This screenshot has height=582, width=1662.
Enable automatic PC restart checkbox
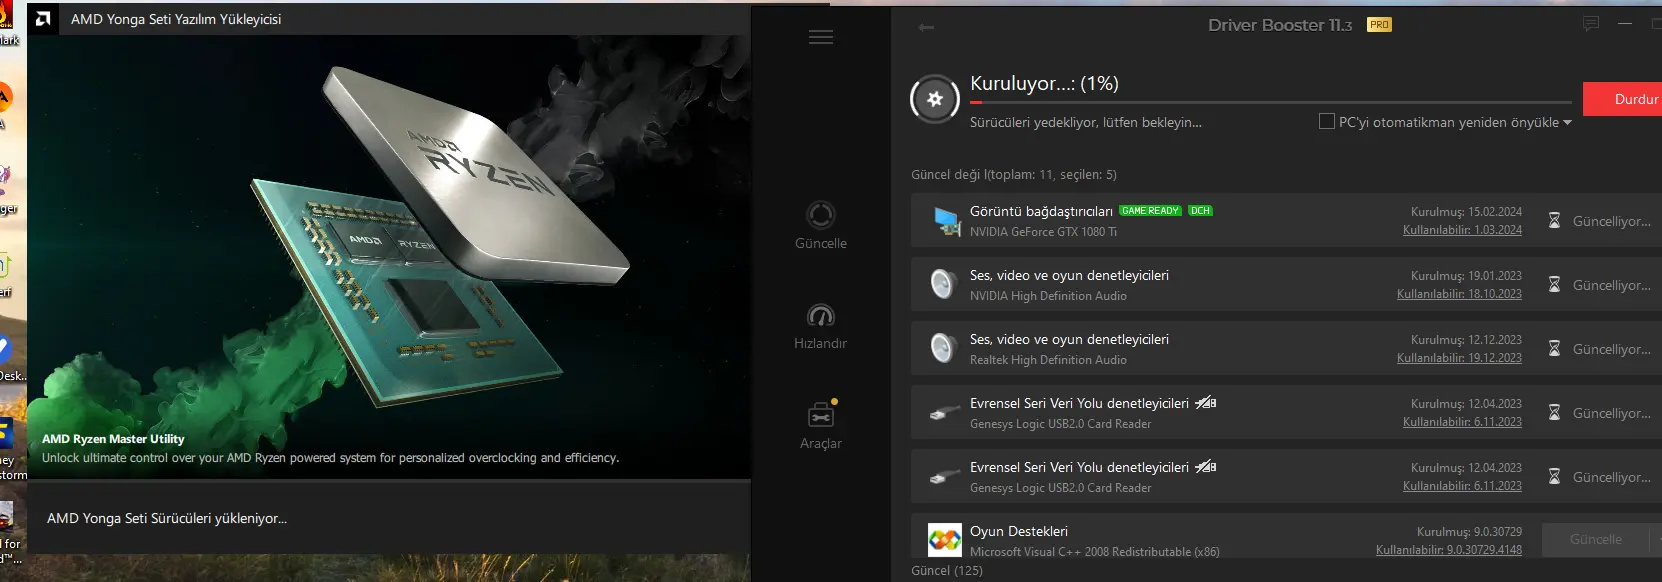click(1327, 121)
